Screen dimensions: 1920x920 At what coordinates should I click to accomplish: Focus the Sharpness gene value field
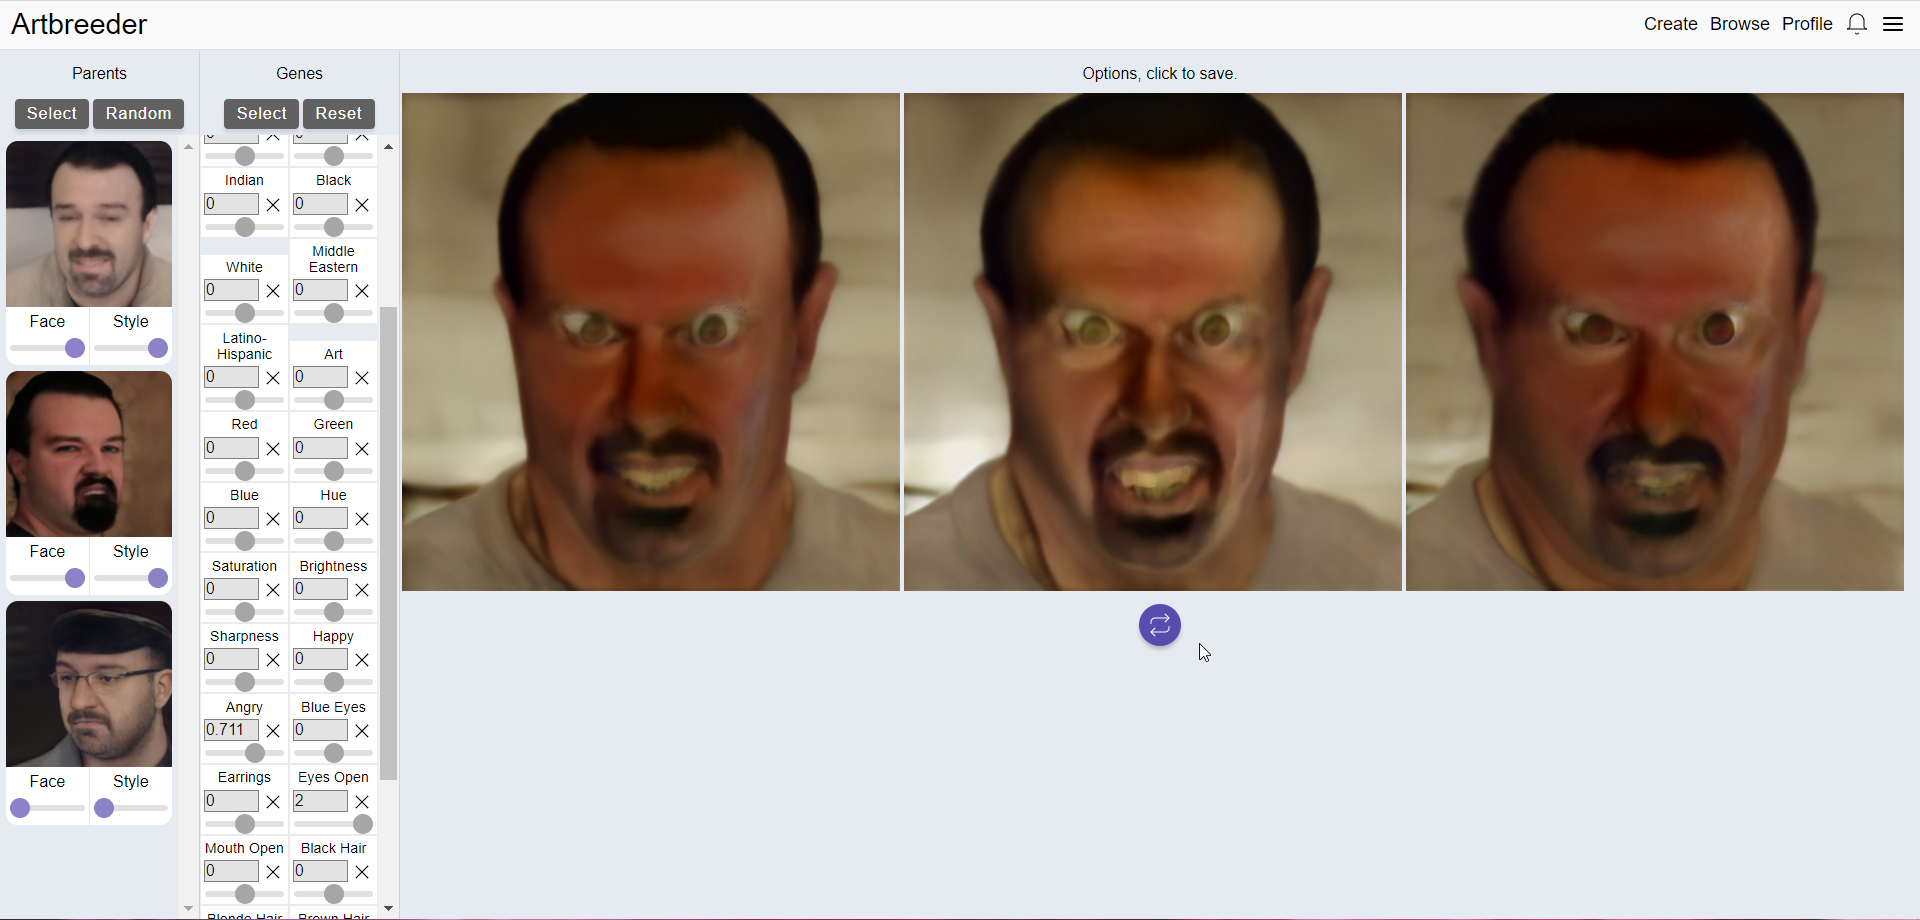[232, 659]
